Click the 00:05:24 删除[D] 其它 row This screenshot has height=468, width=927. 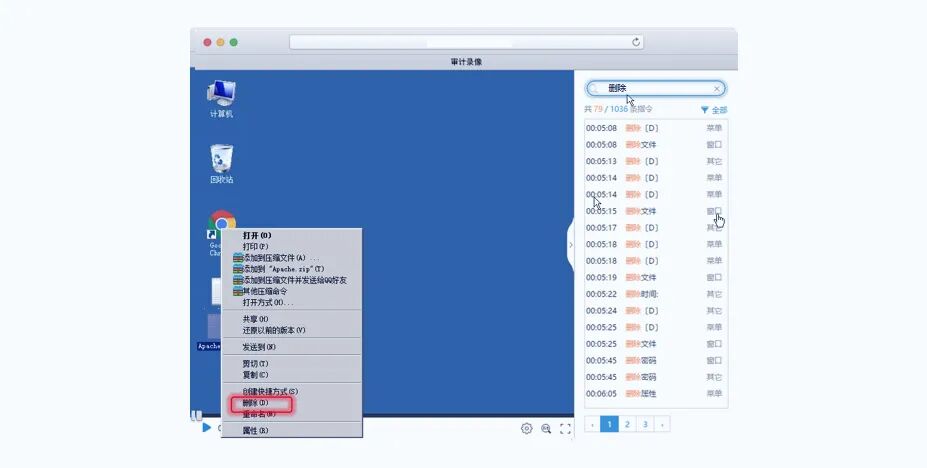[655, 311]
